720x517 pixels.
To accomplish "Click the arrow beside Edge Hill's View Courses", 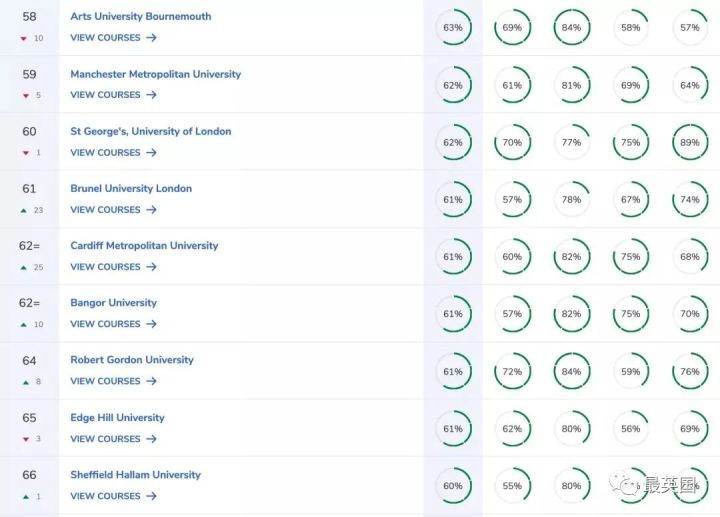I will click(151, 439).
